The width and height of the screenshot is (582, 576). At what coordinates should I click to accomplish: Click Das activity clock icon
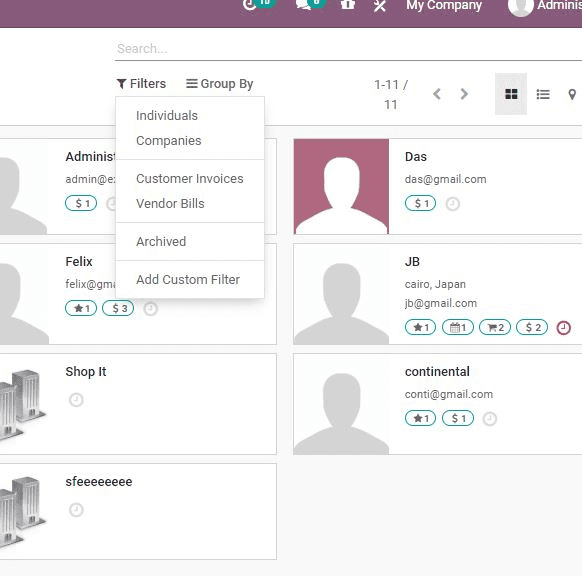(452, 204)
